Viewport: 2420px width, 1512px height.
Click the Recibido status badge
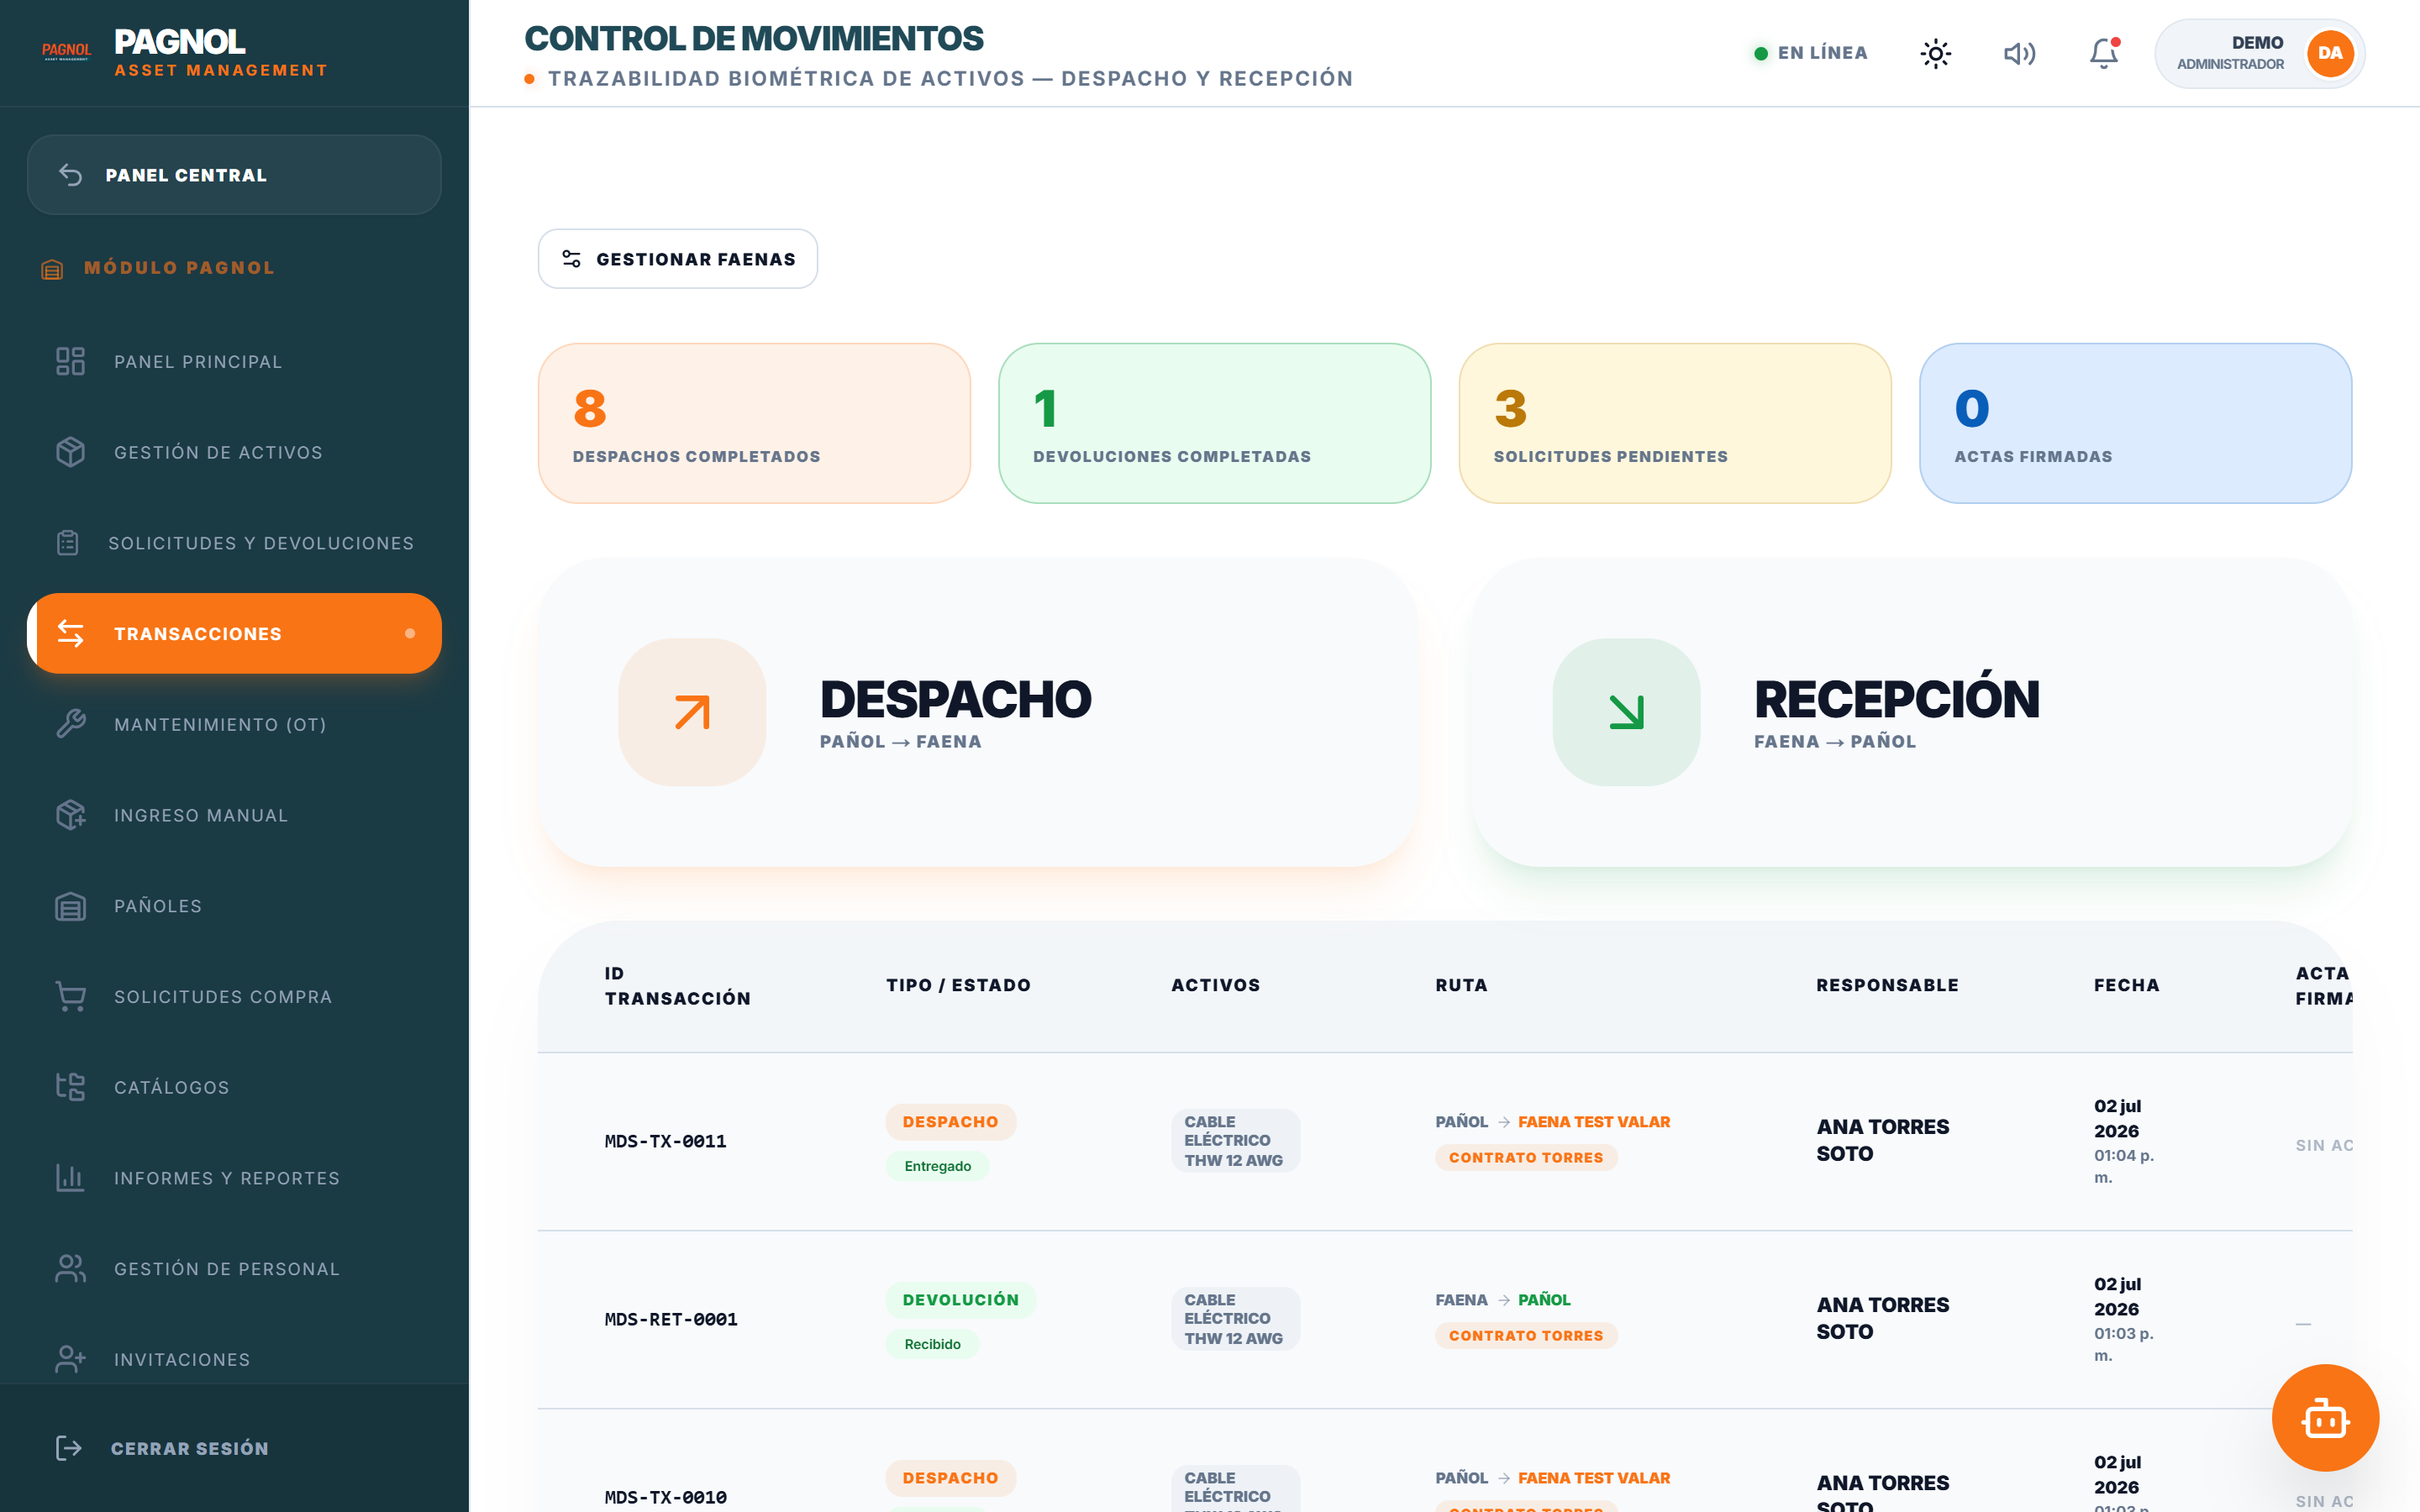pos(932,1344)
